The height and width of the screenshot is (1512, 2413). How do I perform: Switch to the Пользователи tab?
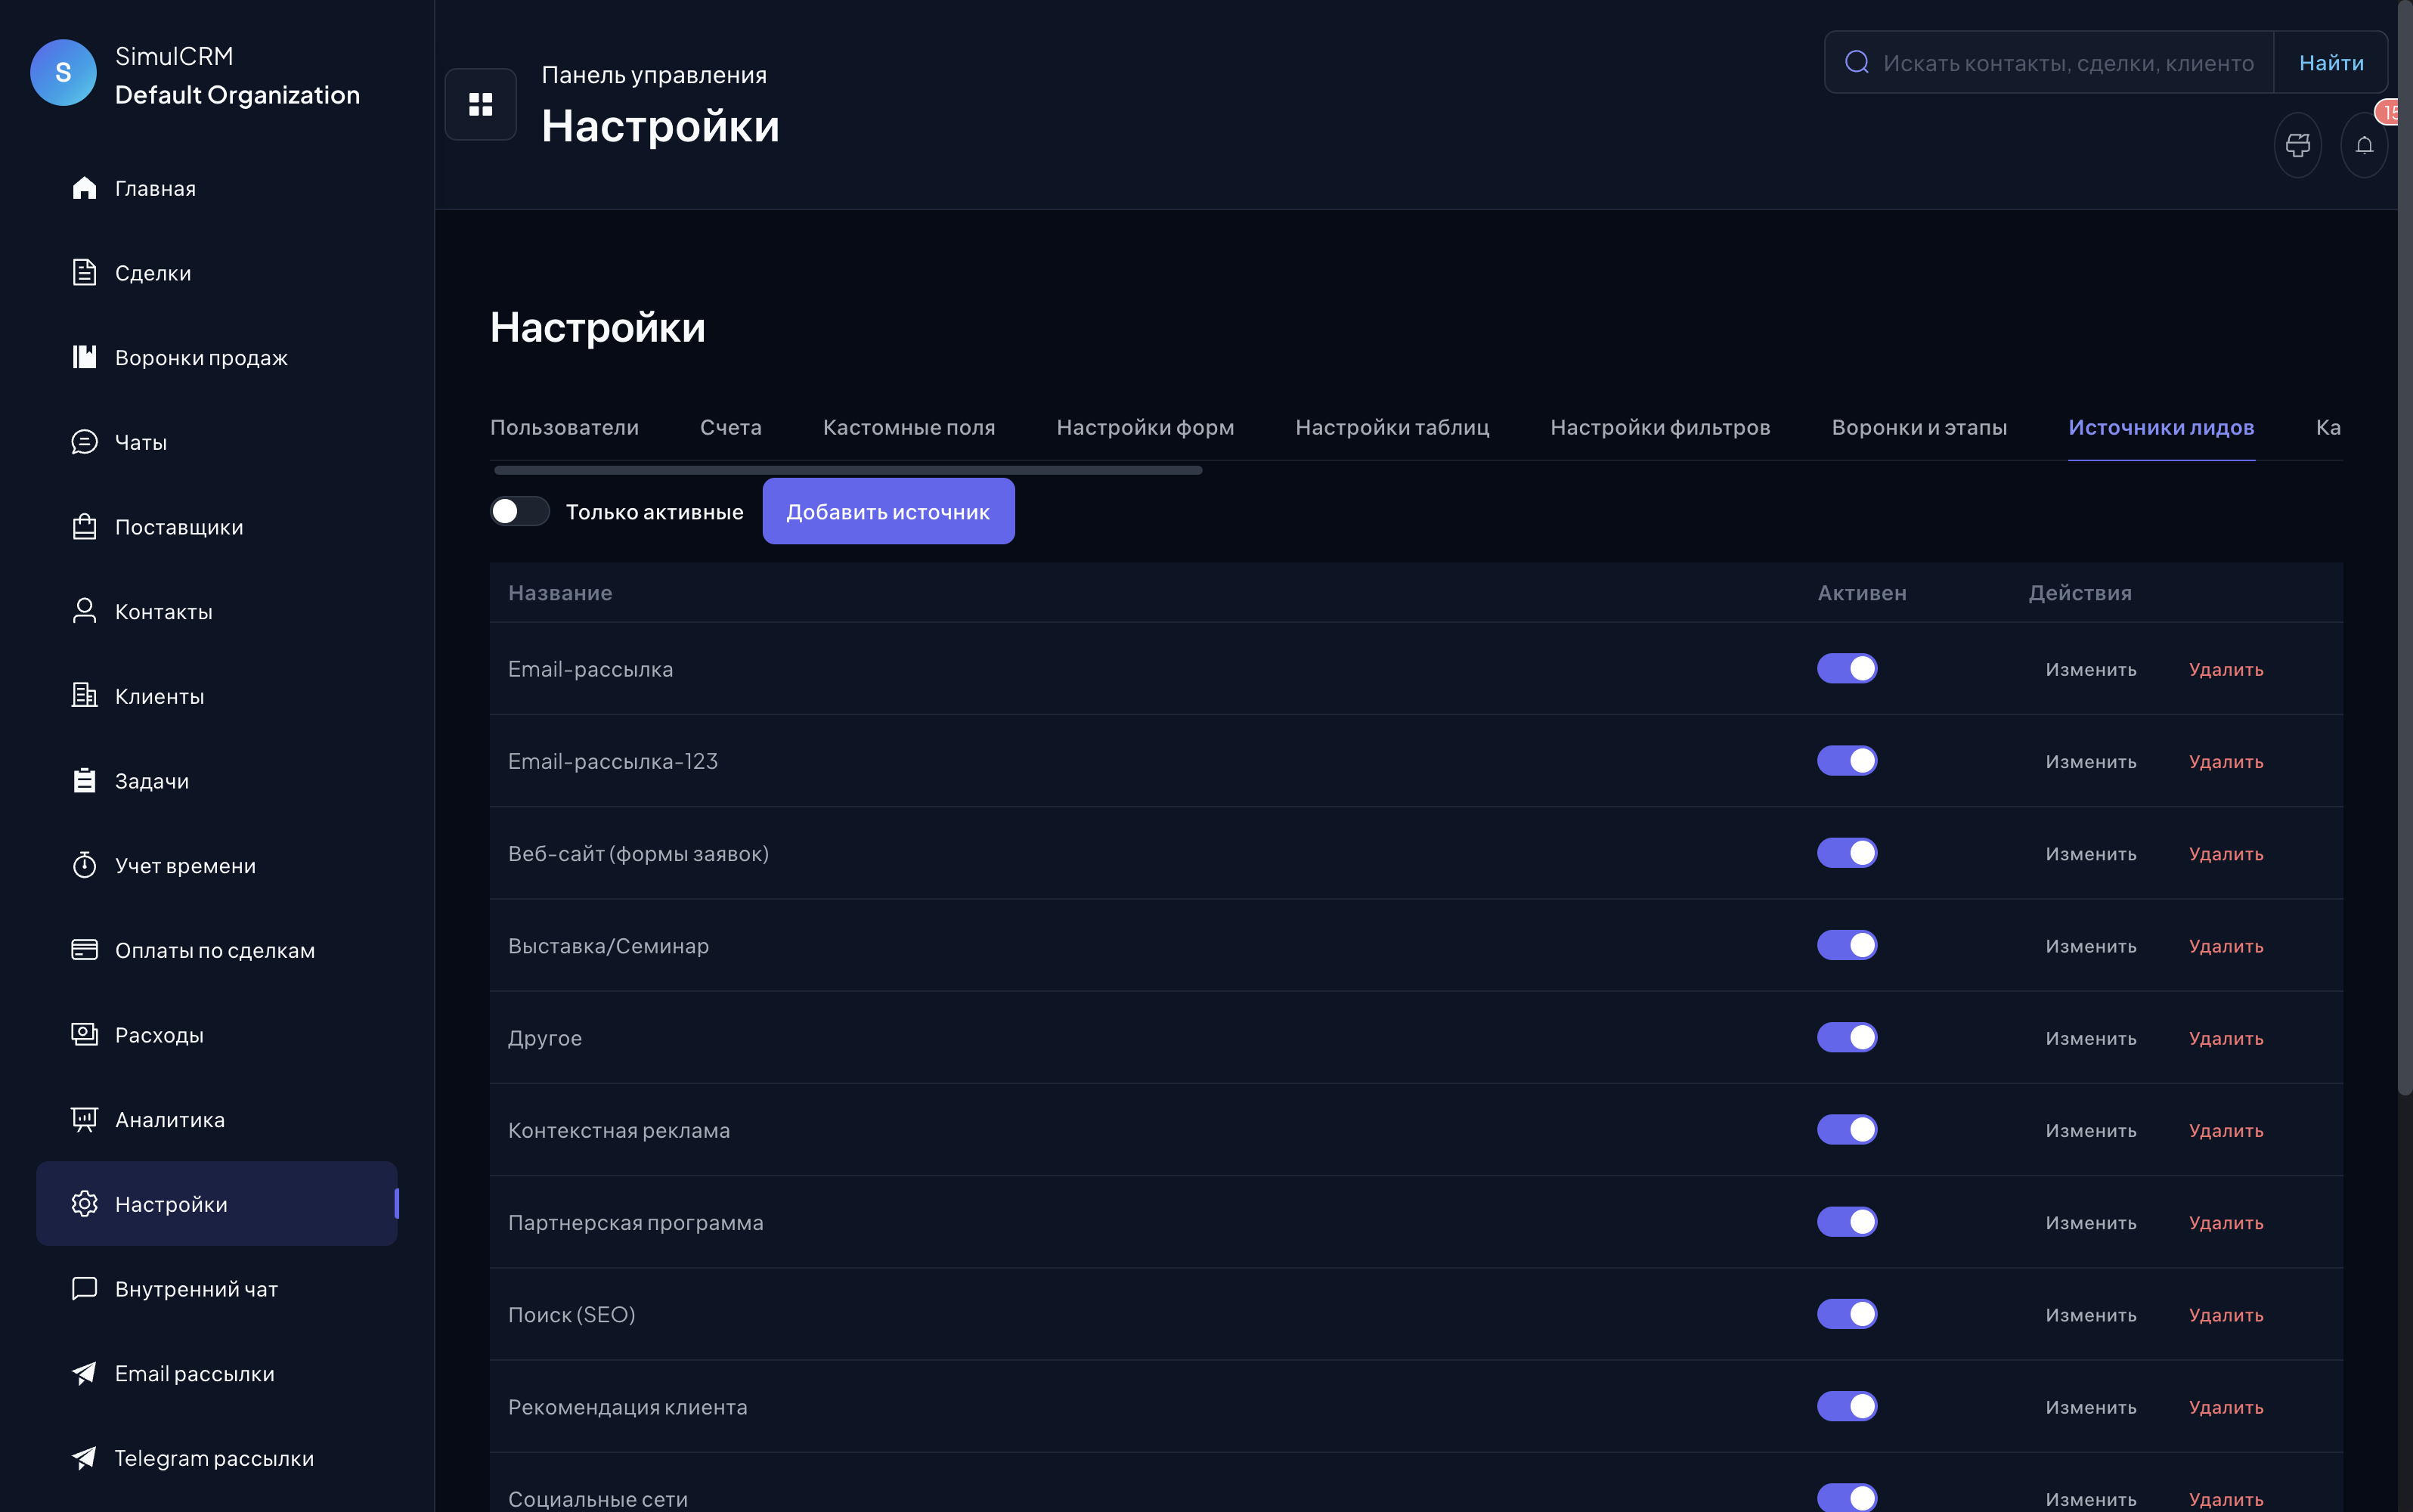tap(564, 427)
